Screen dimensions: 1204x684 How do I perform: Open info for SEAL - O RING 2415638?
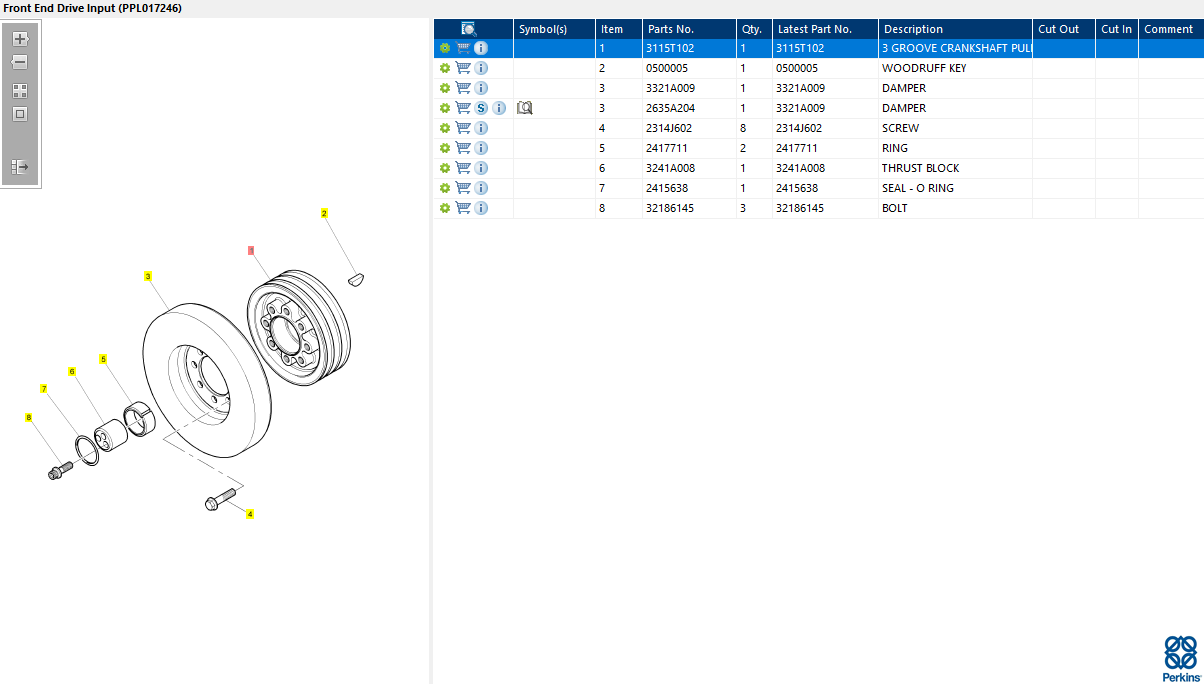tap(481, 188)
